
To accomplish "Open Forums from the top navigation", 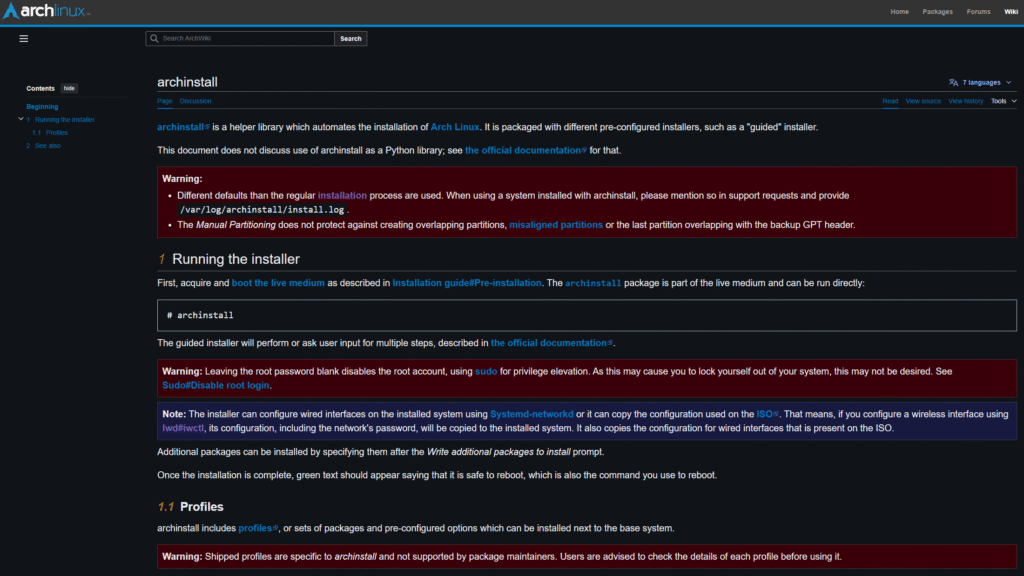I will pos(978,12).
